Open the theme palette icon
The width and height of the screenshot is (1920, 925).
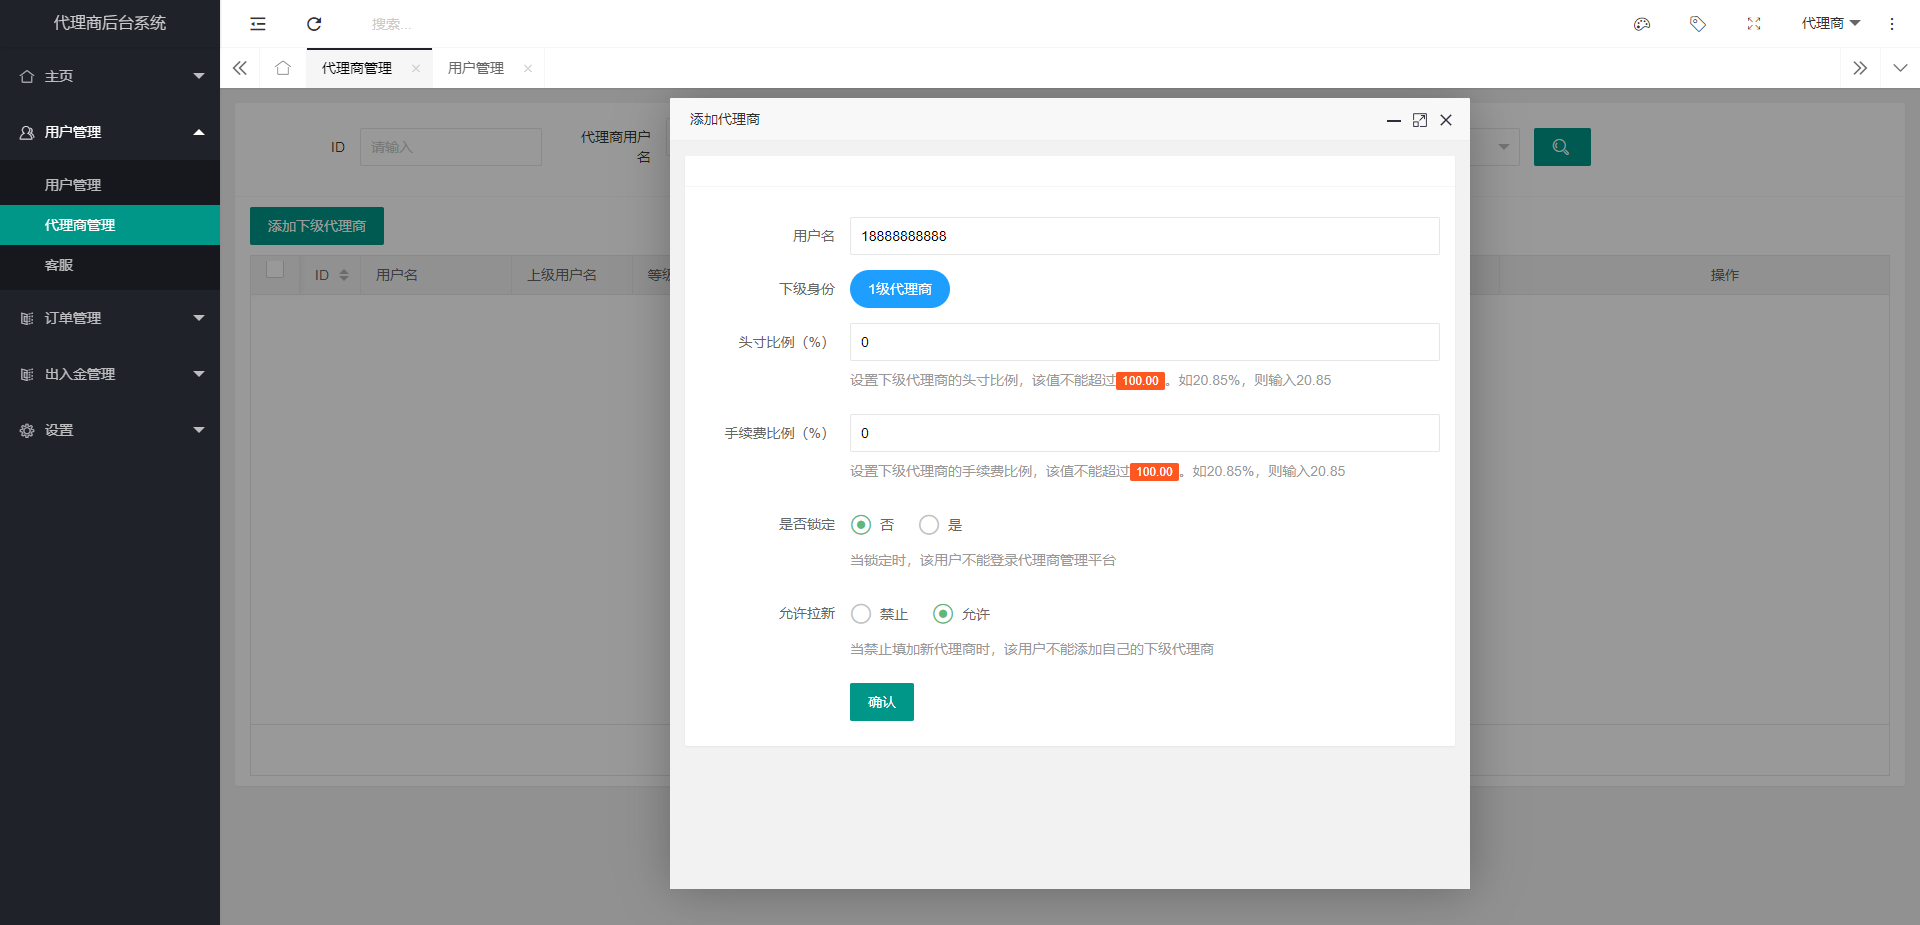tap(1642, 24)
